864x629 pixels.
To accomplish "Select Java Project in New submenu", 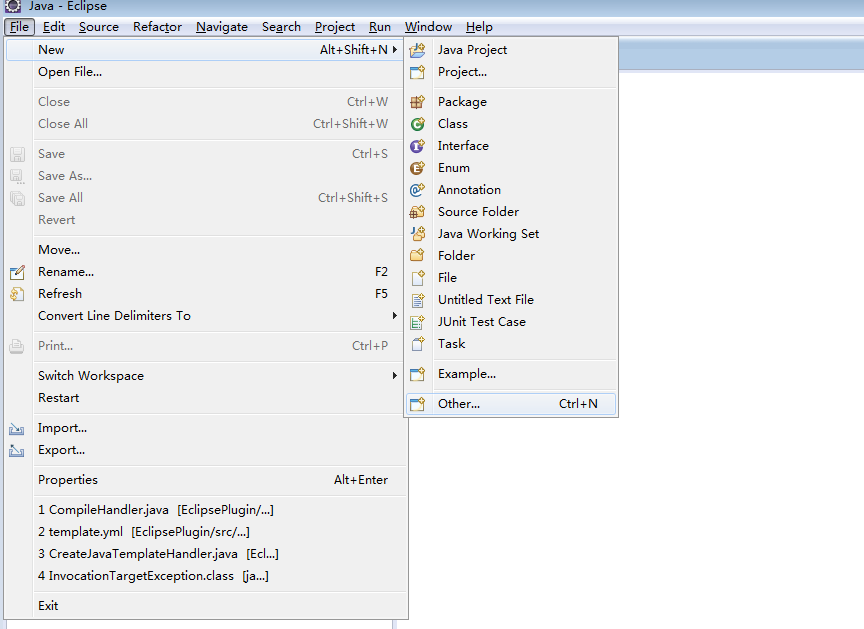I will [511, 50].
